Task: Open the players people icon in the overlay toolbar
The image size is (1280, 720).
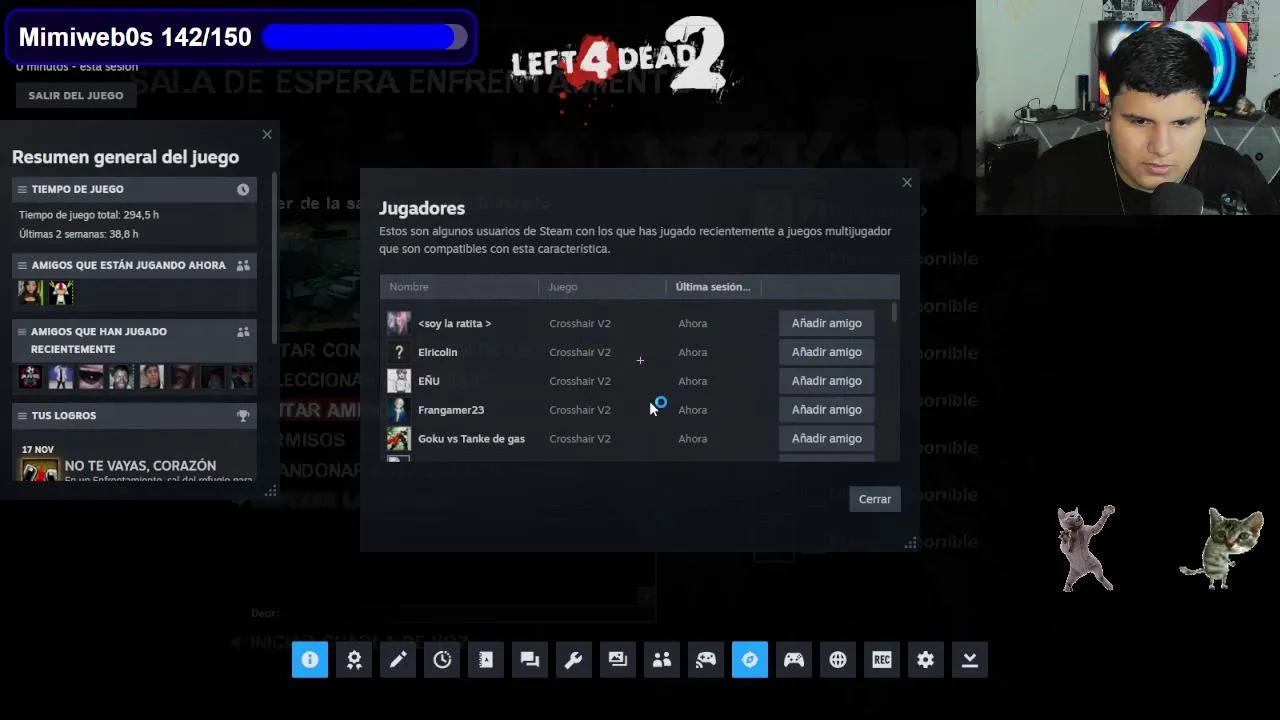Action: 662,660
